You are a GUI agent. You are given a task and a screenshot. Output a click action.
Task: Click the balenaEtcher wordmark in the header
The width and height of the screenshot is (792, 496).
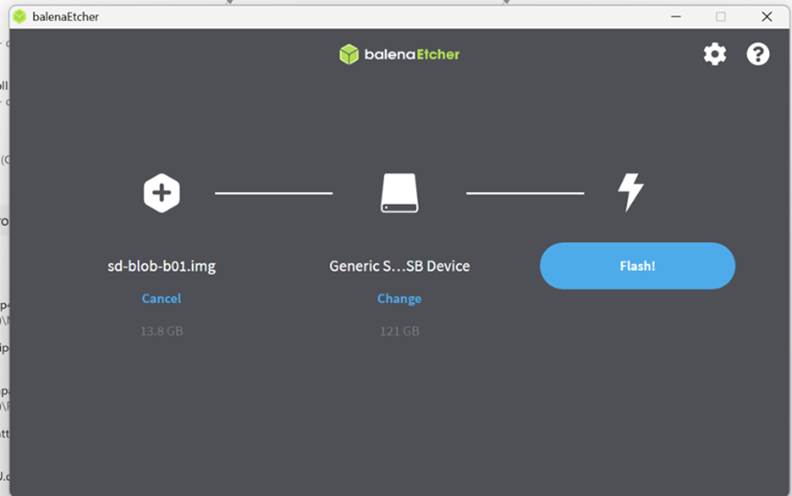point(411,54)
